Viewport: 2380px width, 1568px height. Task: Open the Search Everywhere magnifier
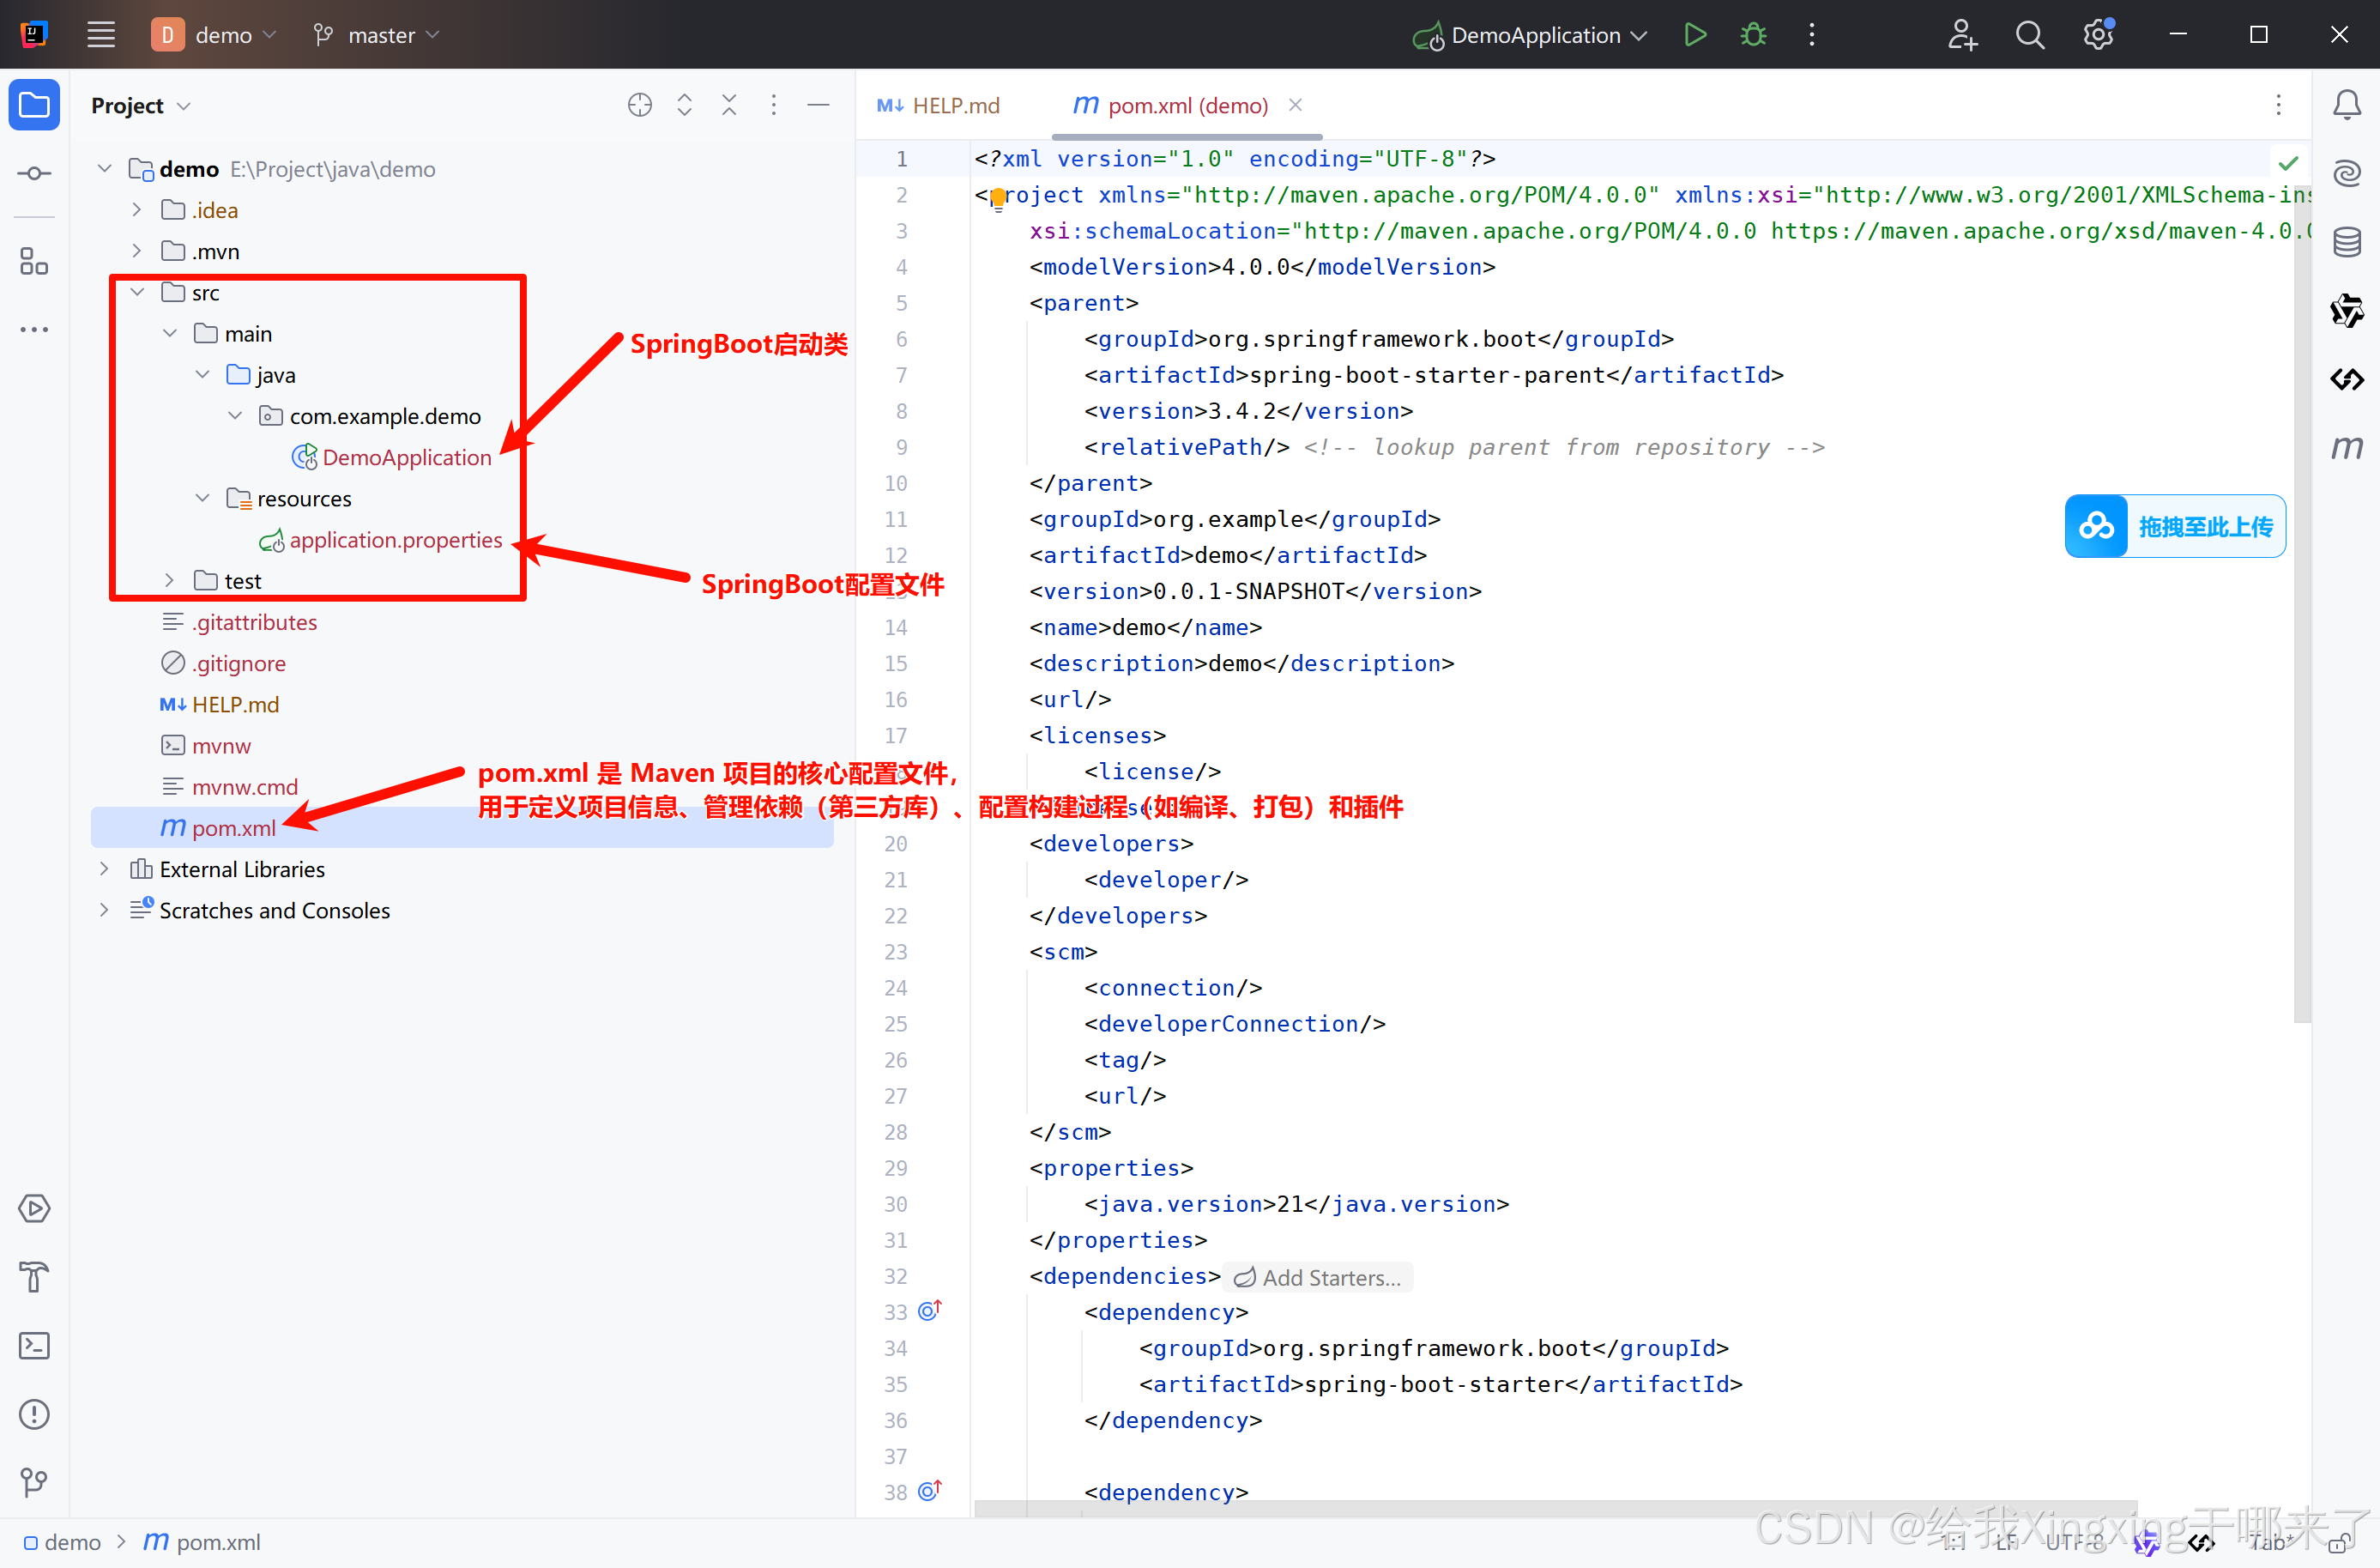click(2029, 35)
